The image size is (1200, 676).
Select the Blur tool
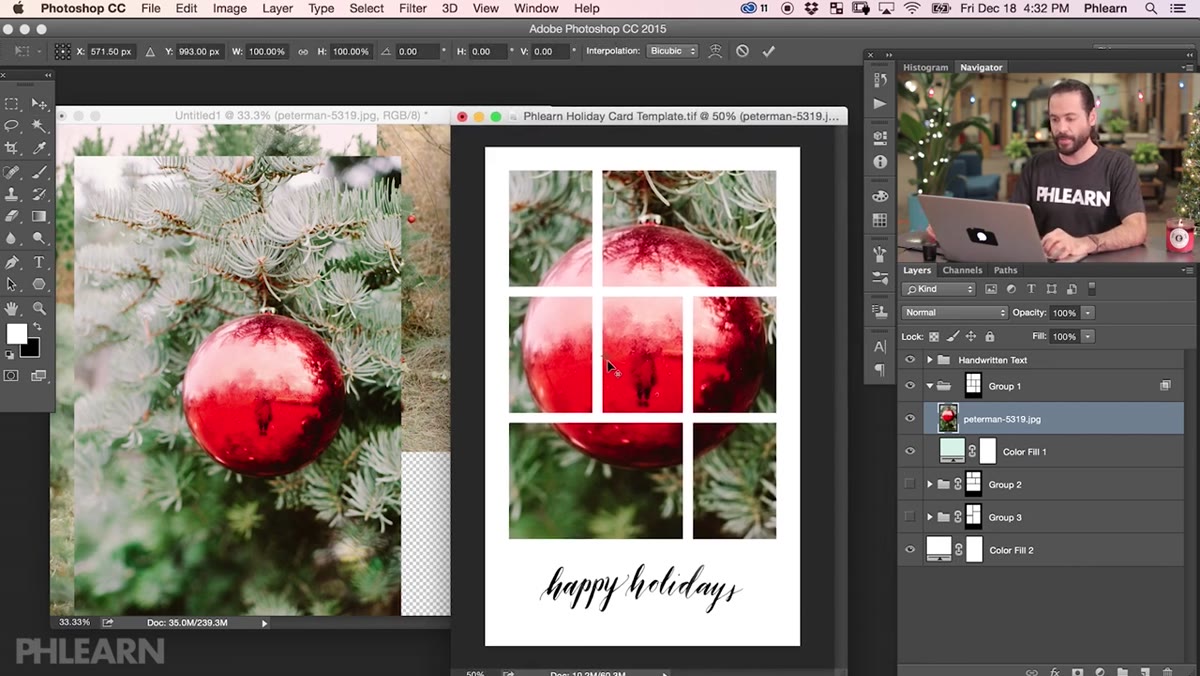click(12, 238)
